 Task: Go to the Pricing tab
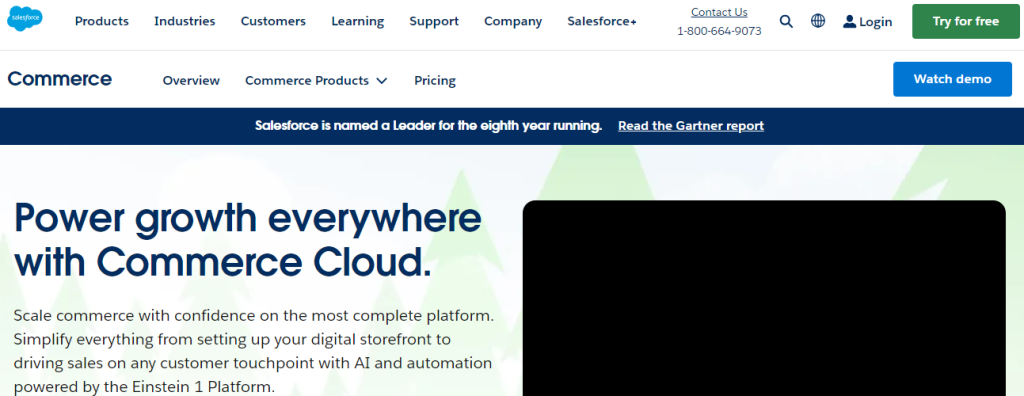[x=435, y=80]
